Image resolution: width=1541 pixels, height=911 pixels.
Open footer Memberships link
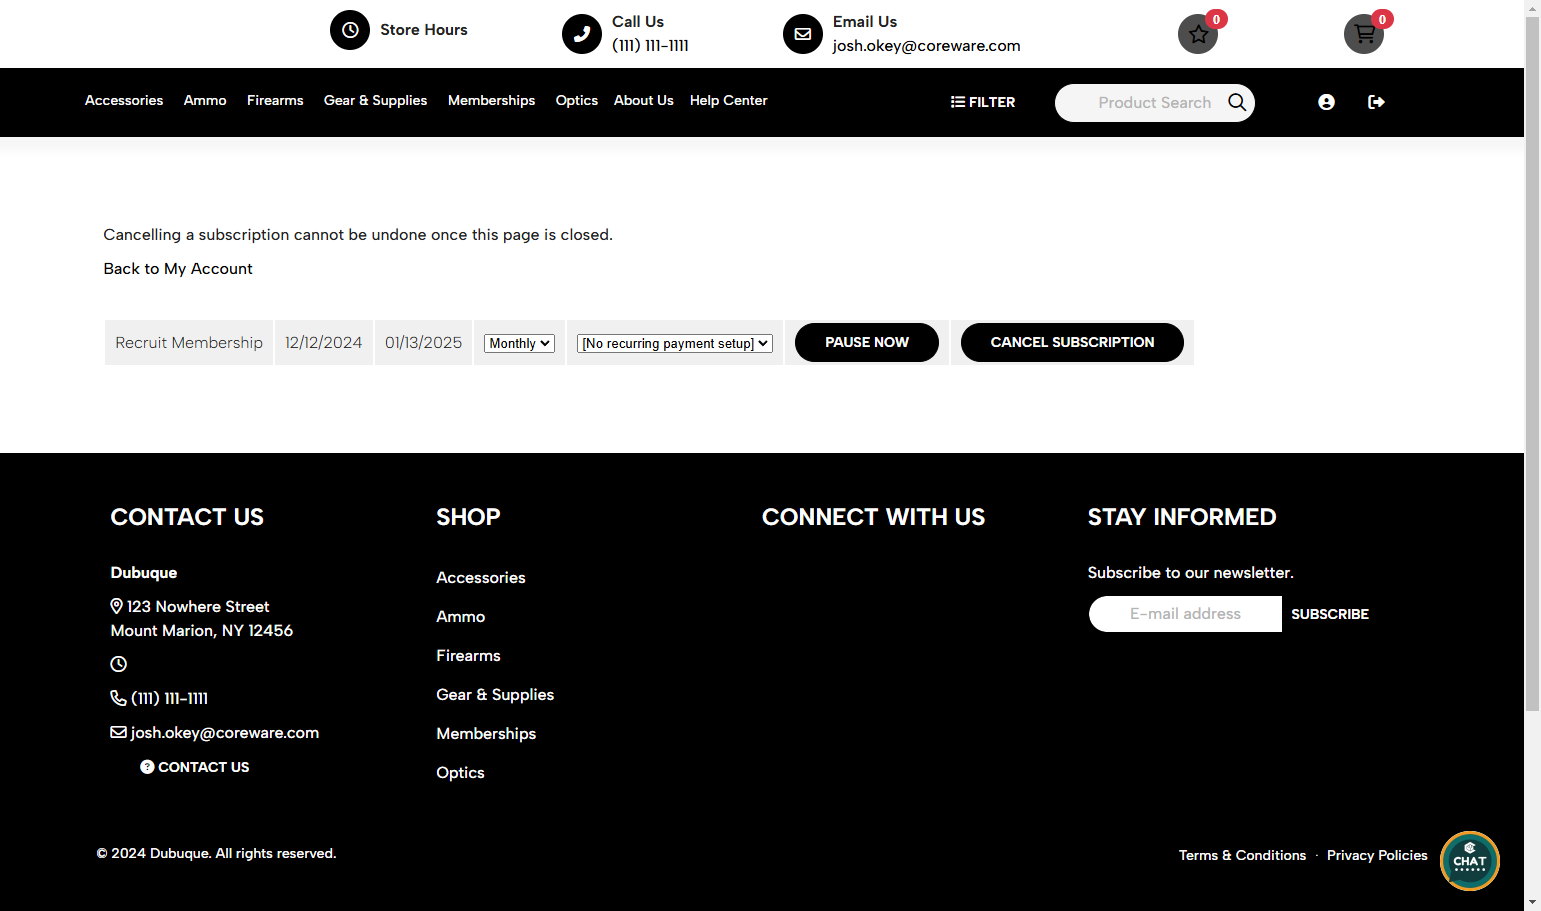pyautogui.click(x=486, y=733)
